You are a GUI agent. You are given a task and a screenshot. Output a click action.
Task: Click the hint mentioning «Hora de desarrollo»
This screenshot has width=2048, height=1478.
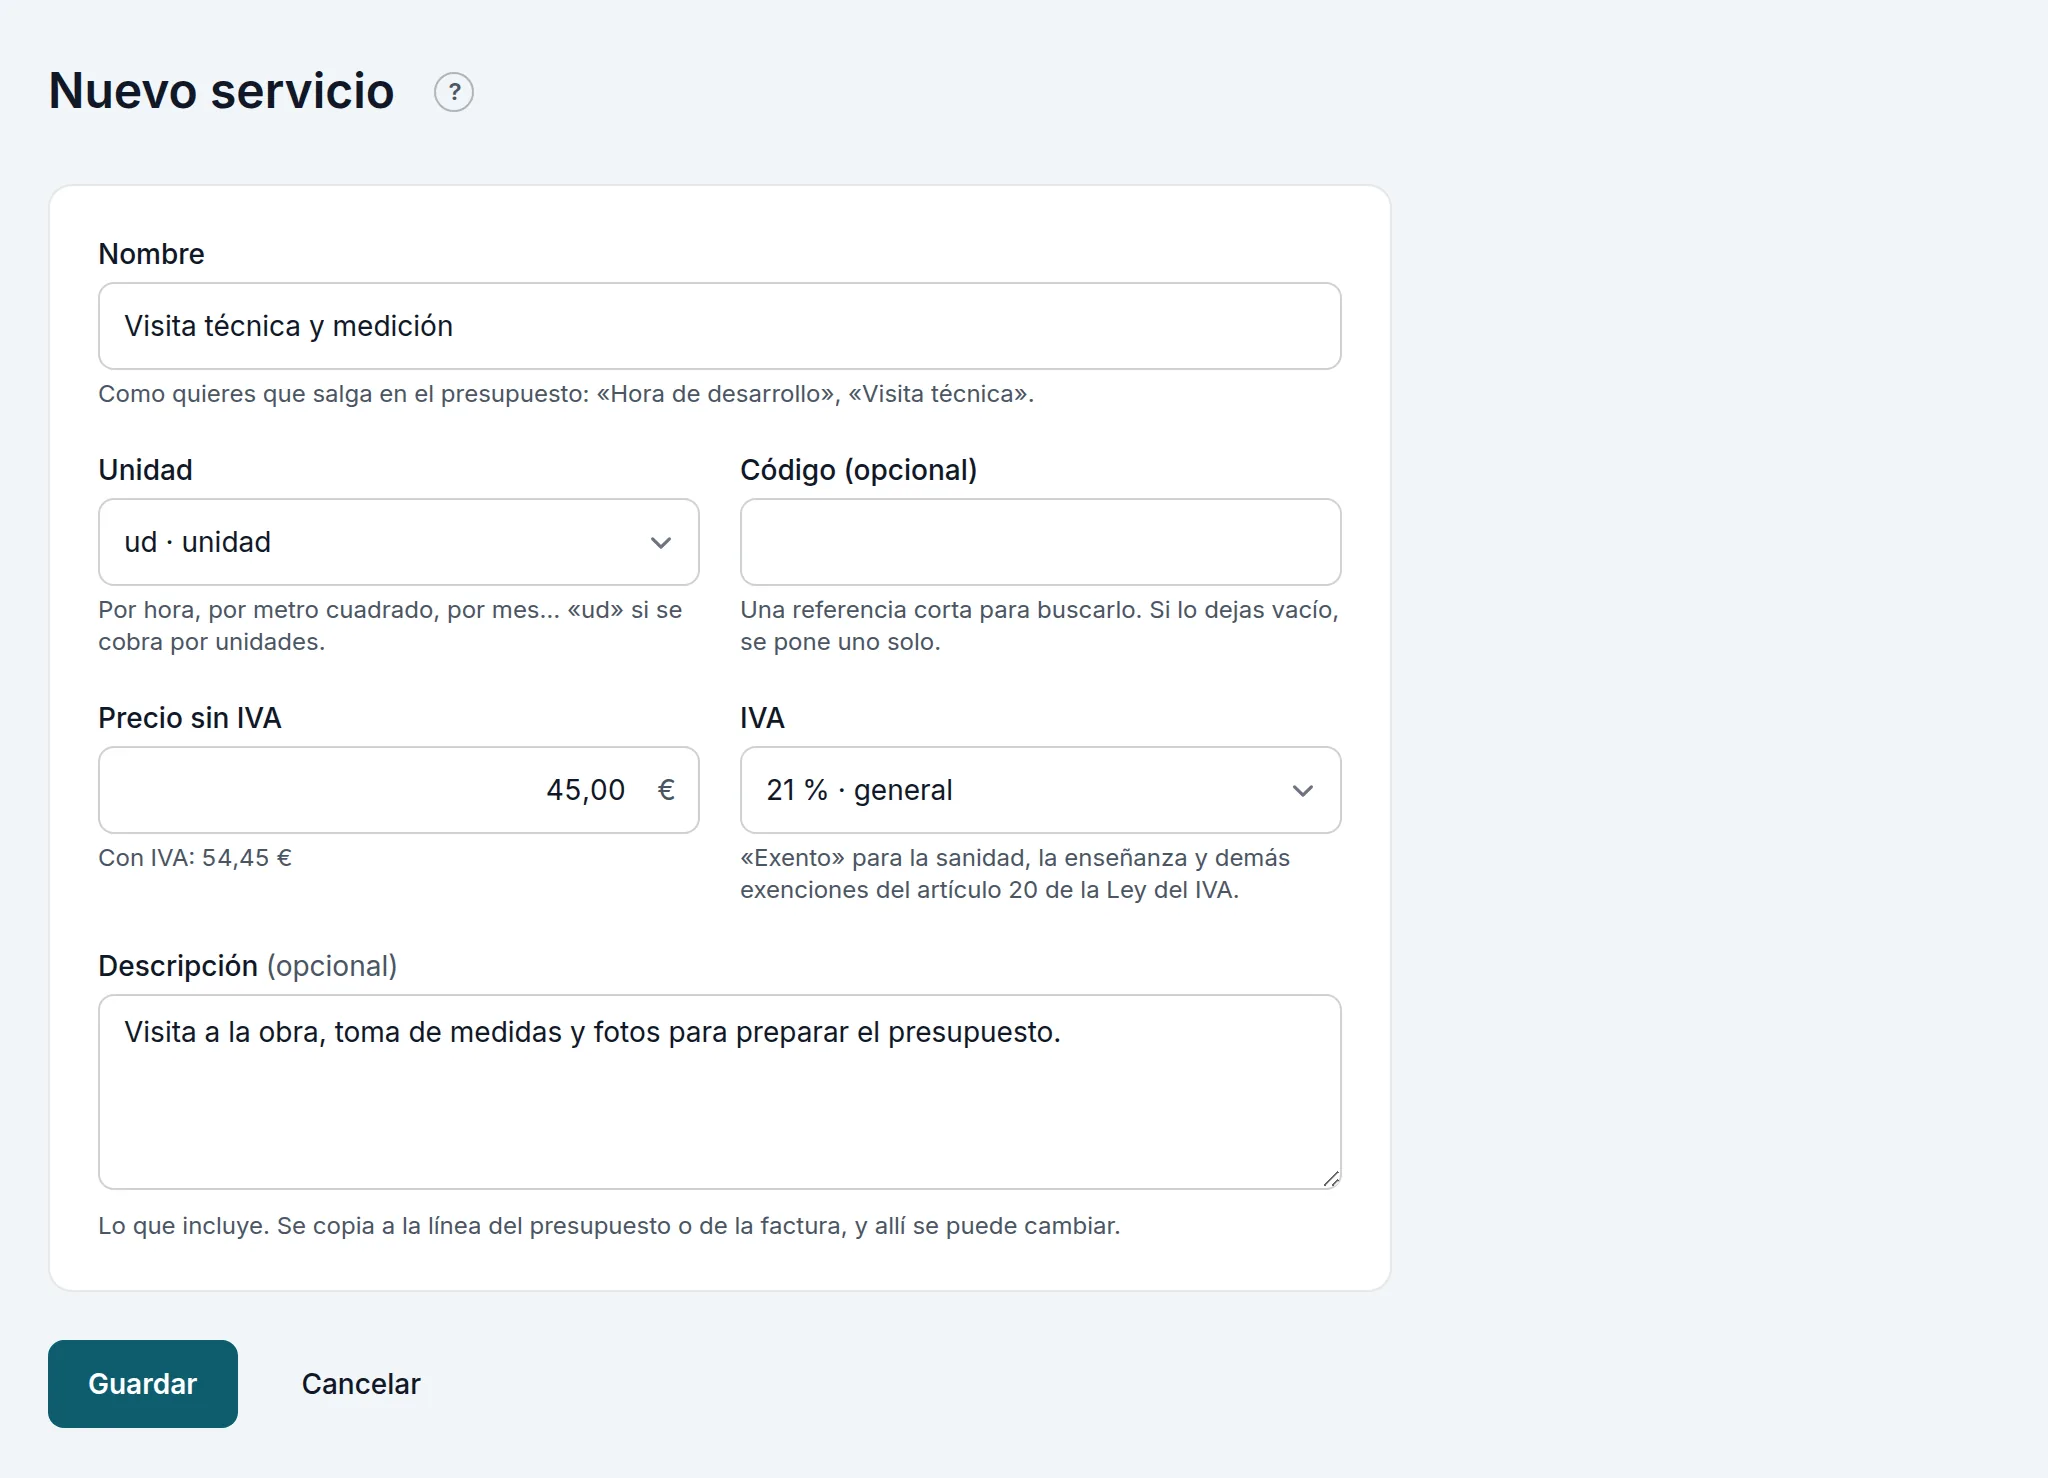566,394
